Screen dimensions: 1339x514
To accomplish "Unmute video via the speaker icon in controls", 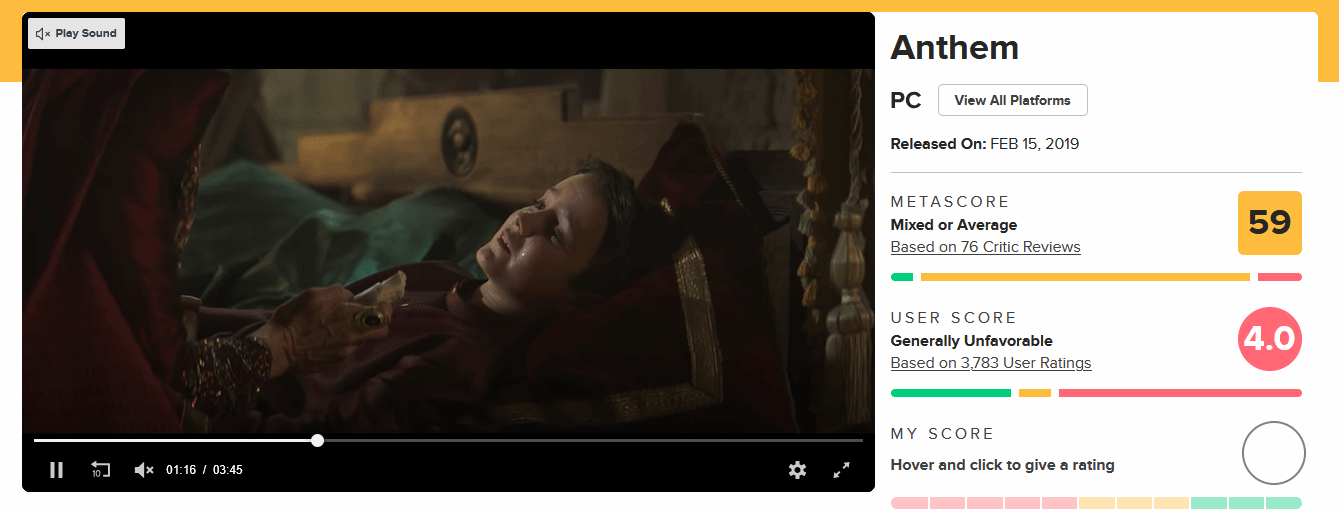I will coord(144,470).
